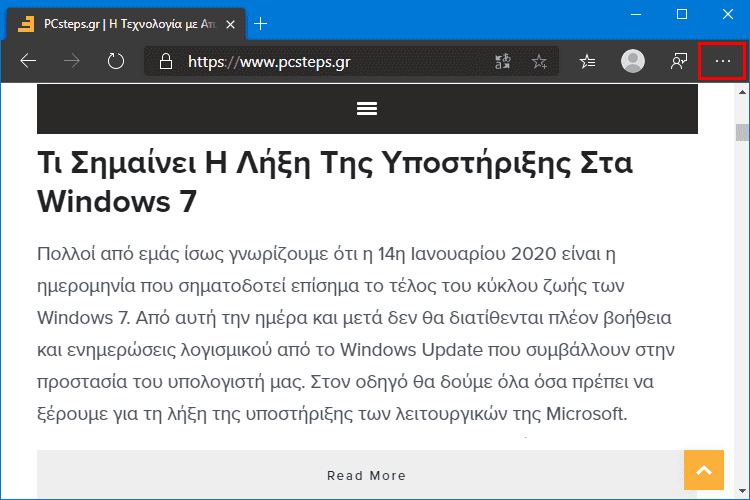
Task: Click the address bar URL
Action: click(x=269, y=62)
